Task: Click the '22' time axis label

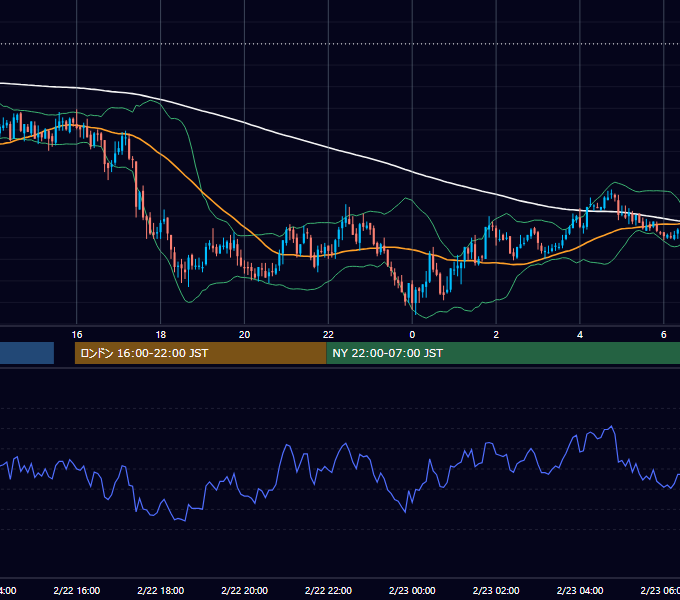Action: tap(328, 335)
